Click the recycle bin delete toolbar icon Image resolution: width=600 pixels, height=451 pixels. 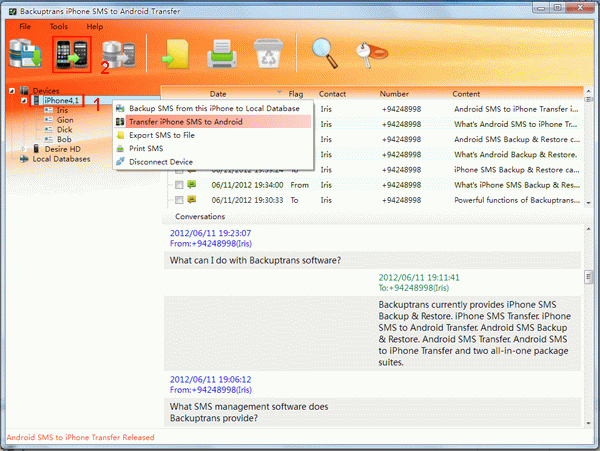269,54
